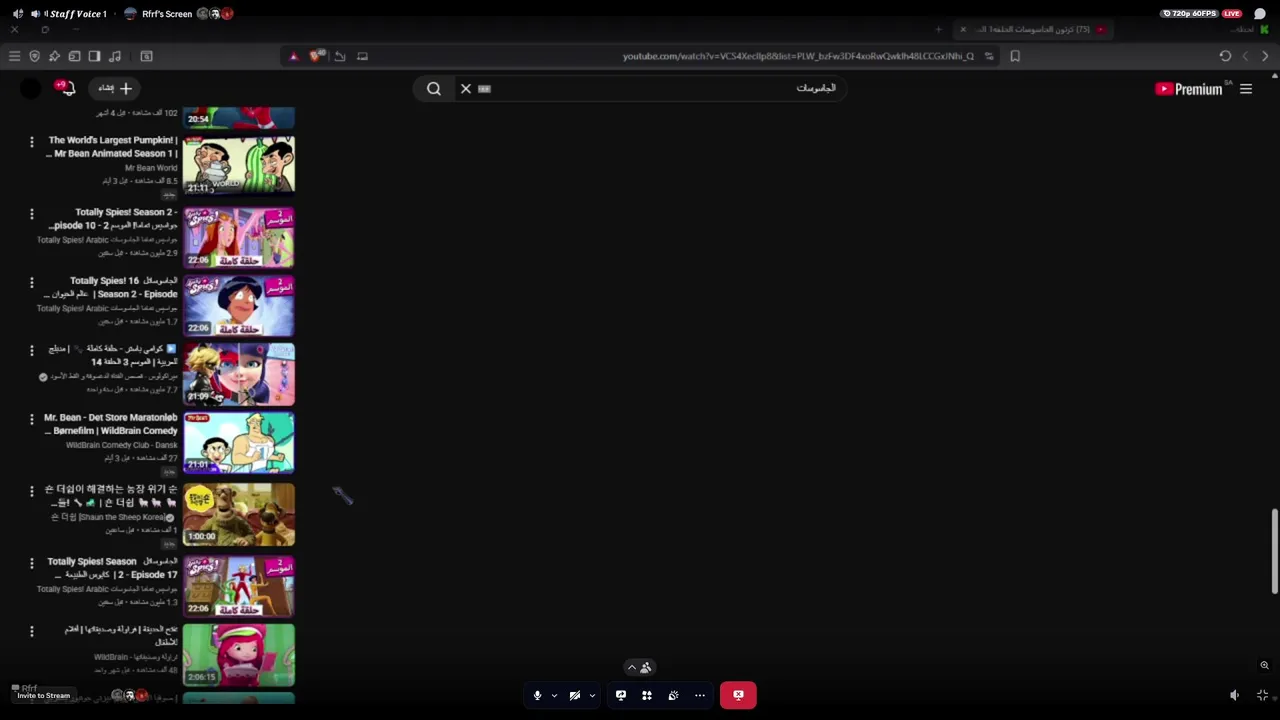This screenshot has height=720, width=1280.
Task: Expand the microphone options arrow
Action: [554, 695]
